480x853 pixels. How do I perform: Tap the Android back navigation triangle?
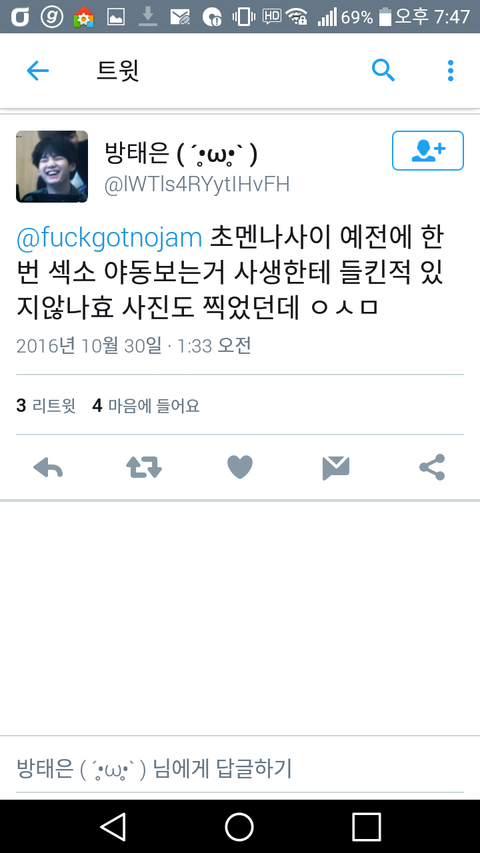coord(113,827)
